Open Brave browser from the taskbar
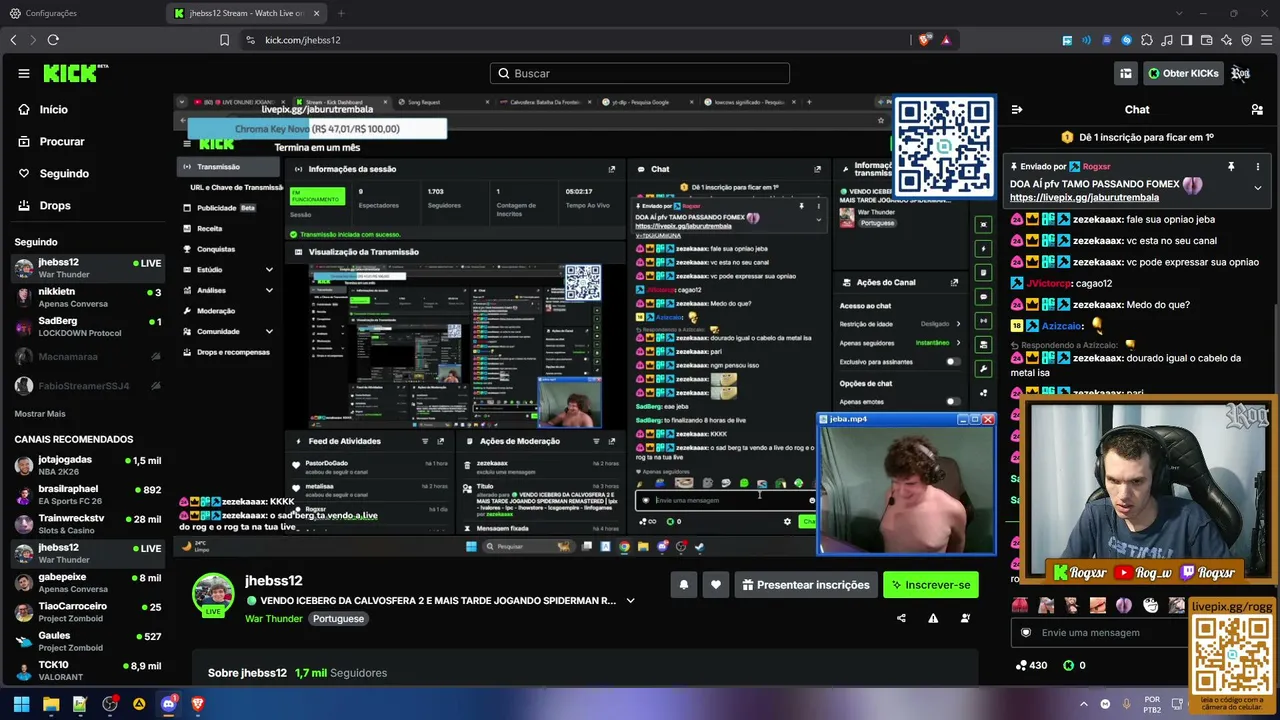 [x=197, y=704]
